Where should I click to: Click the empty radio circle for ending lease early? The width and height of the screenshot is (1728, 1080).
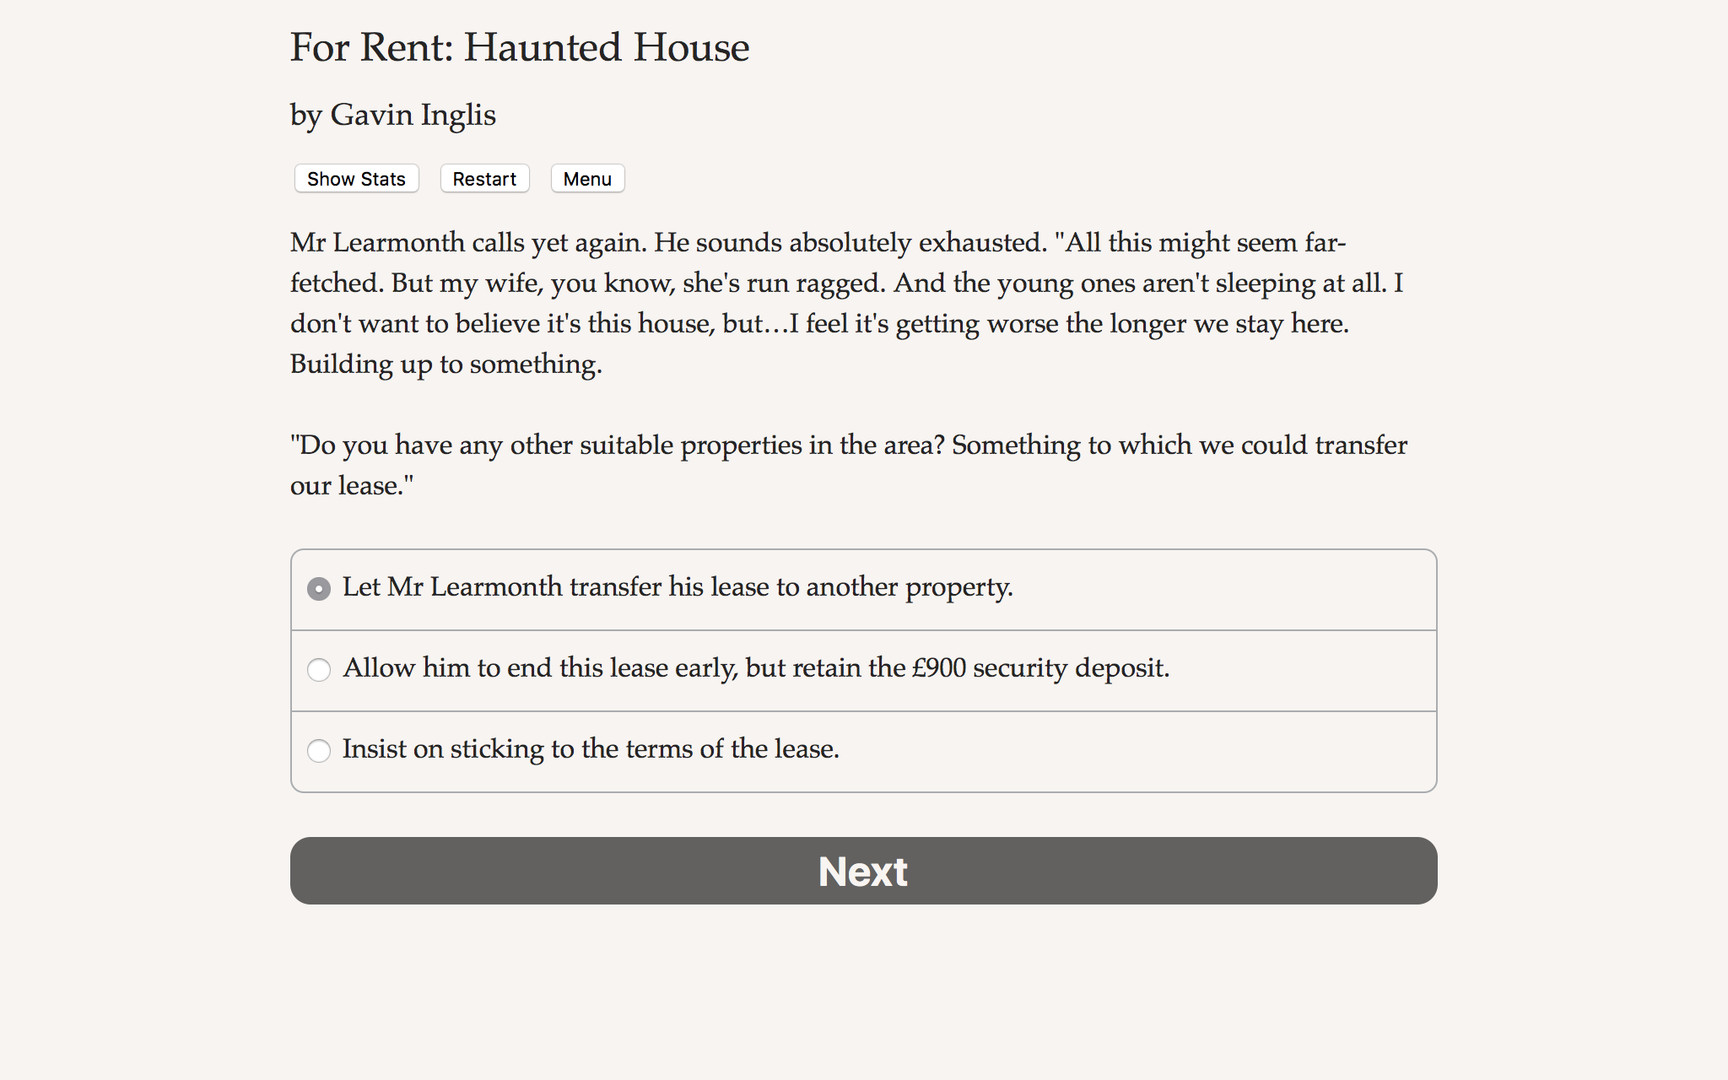click(x=318, y=670)
